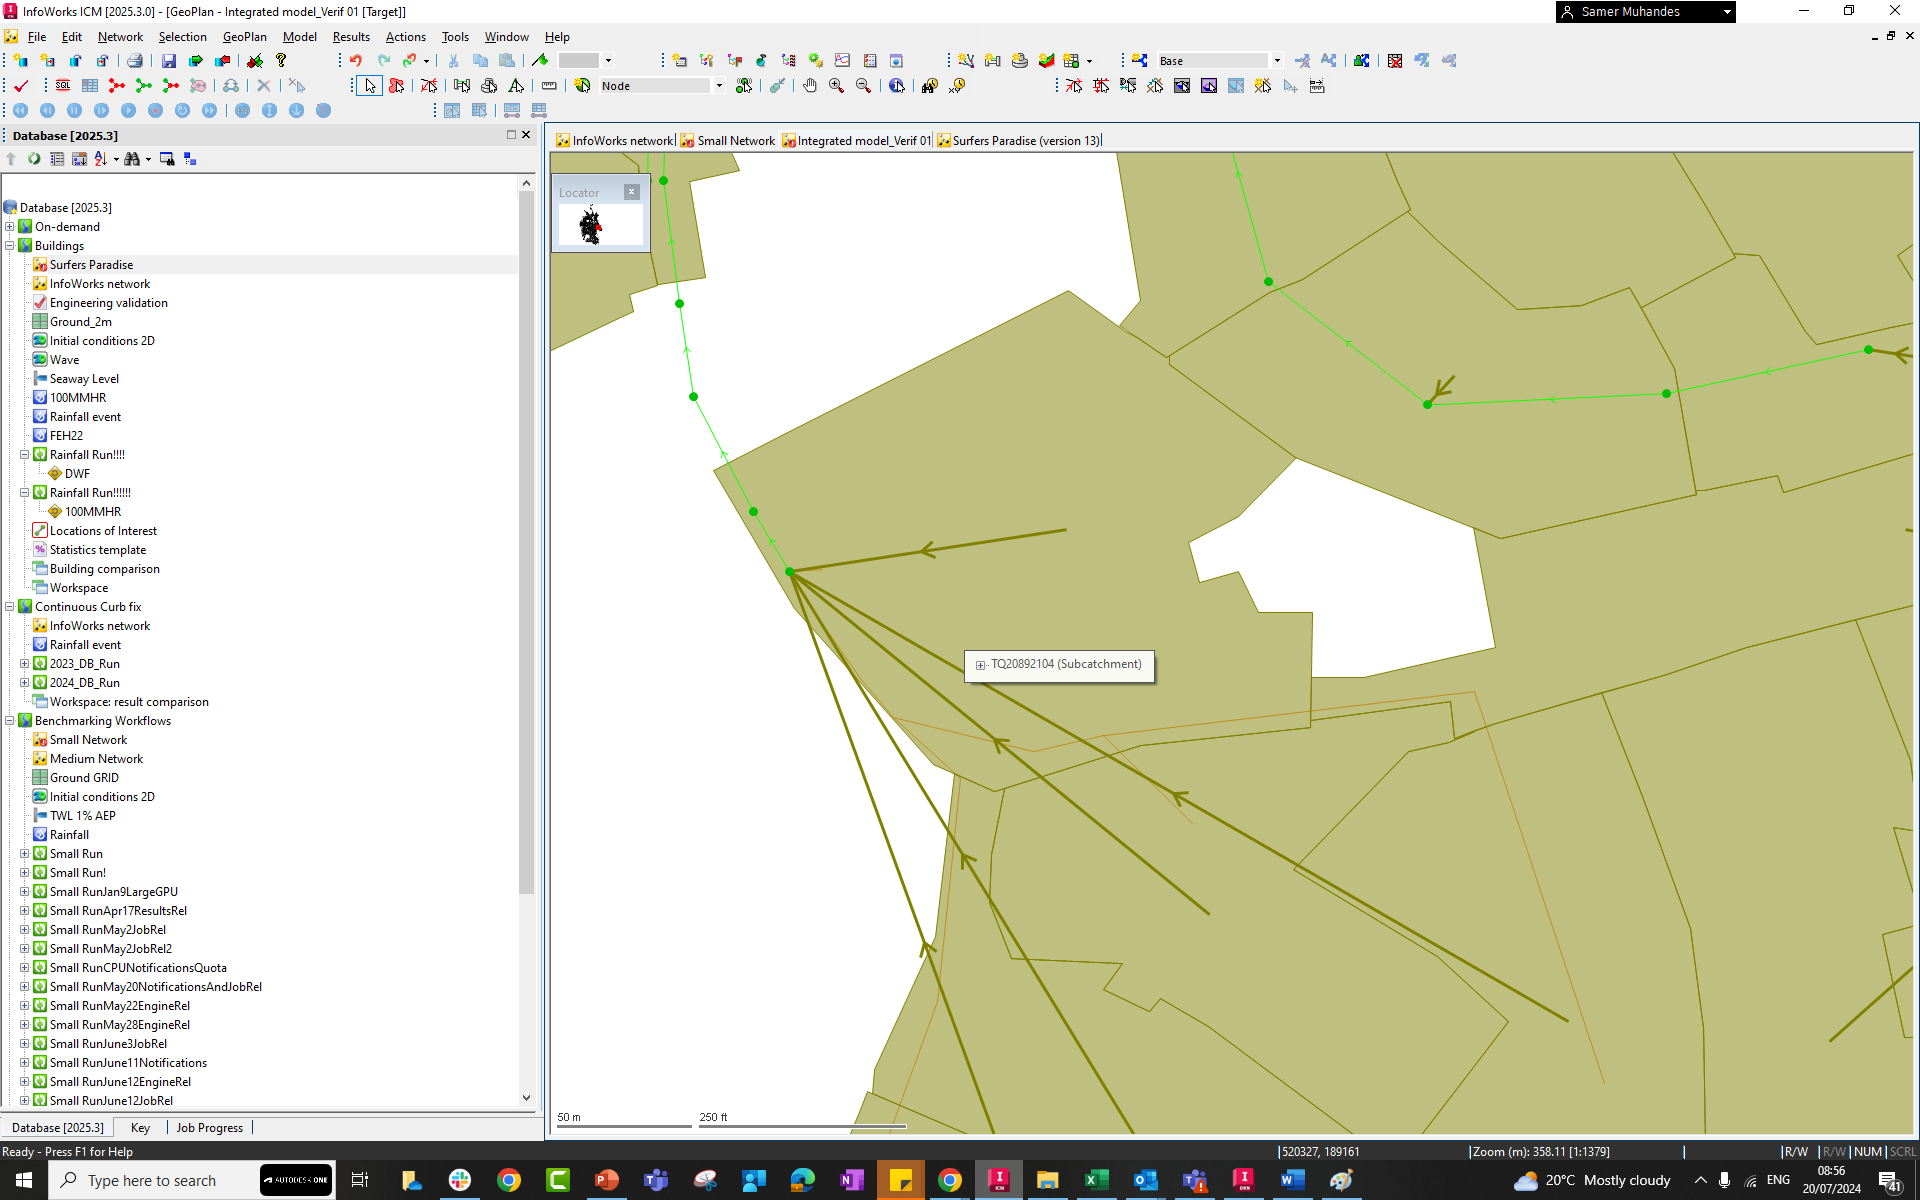The image size is (1920, 1200).
Task: Click the Validate red checkmark icon
Action: coord(21,86)
